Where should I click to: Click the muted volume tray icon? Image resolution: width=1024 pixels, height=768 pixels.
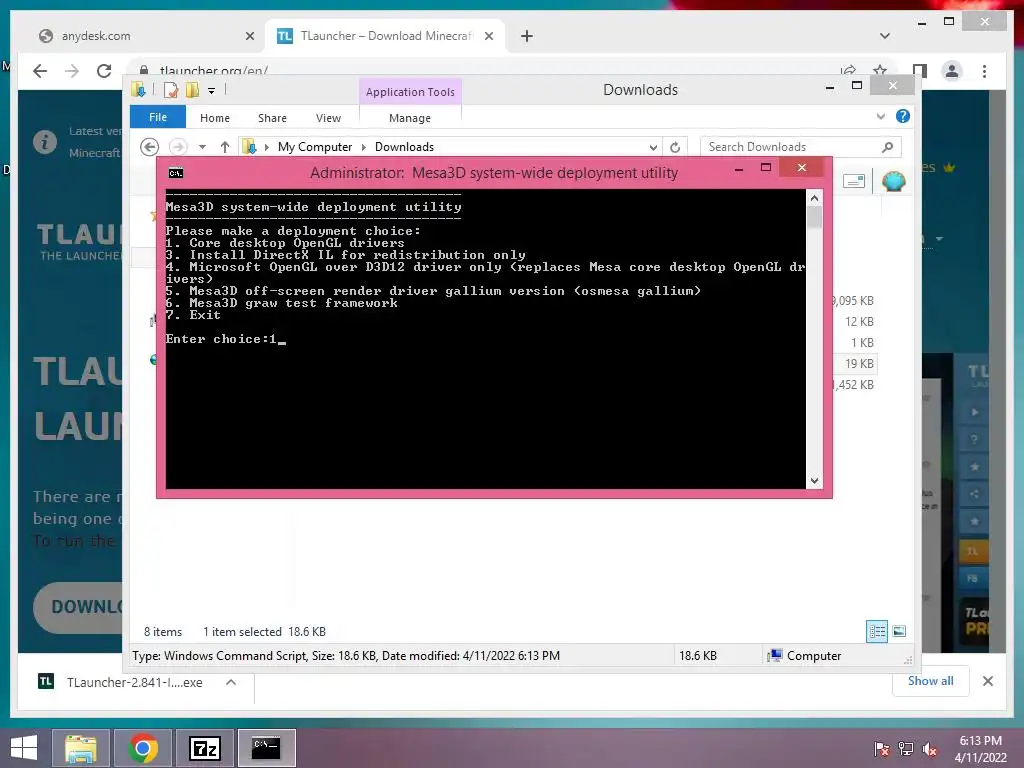tap(929, 749)
